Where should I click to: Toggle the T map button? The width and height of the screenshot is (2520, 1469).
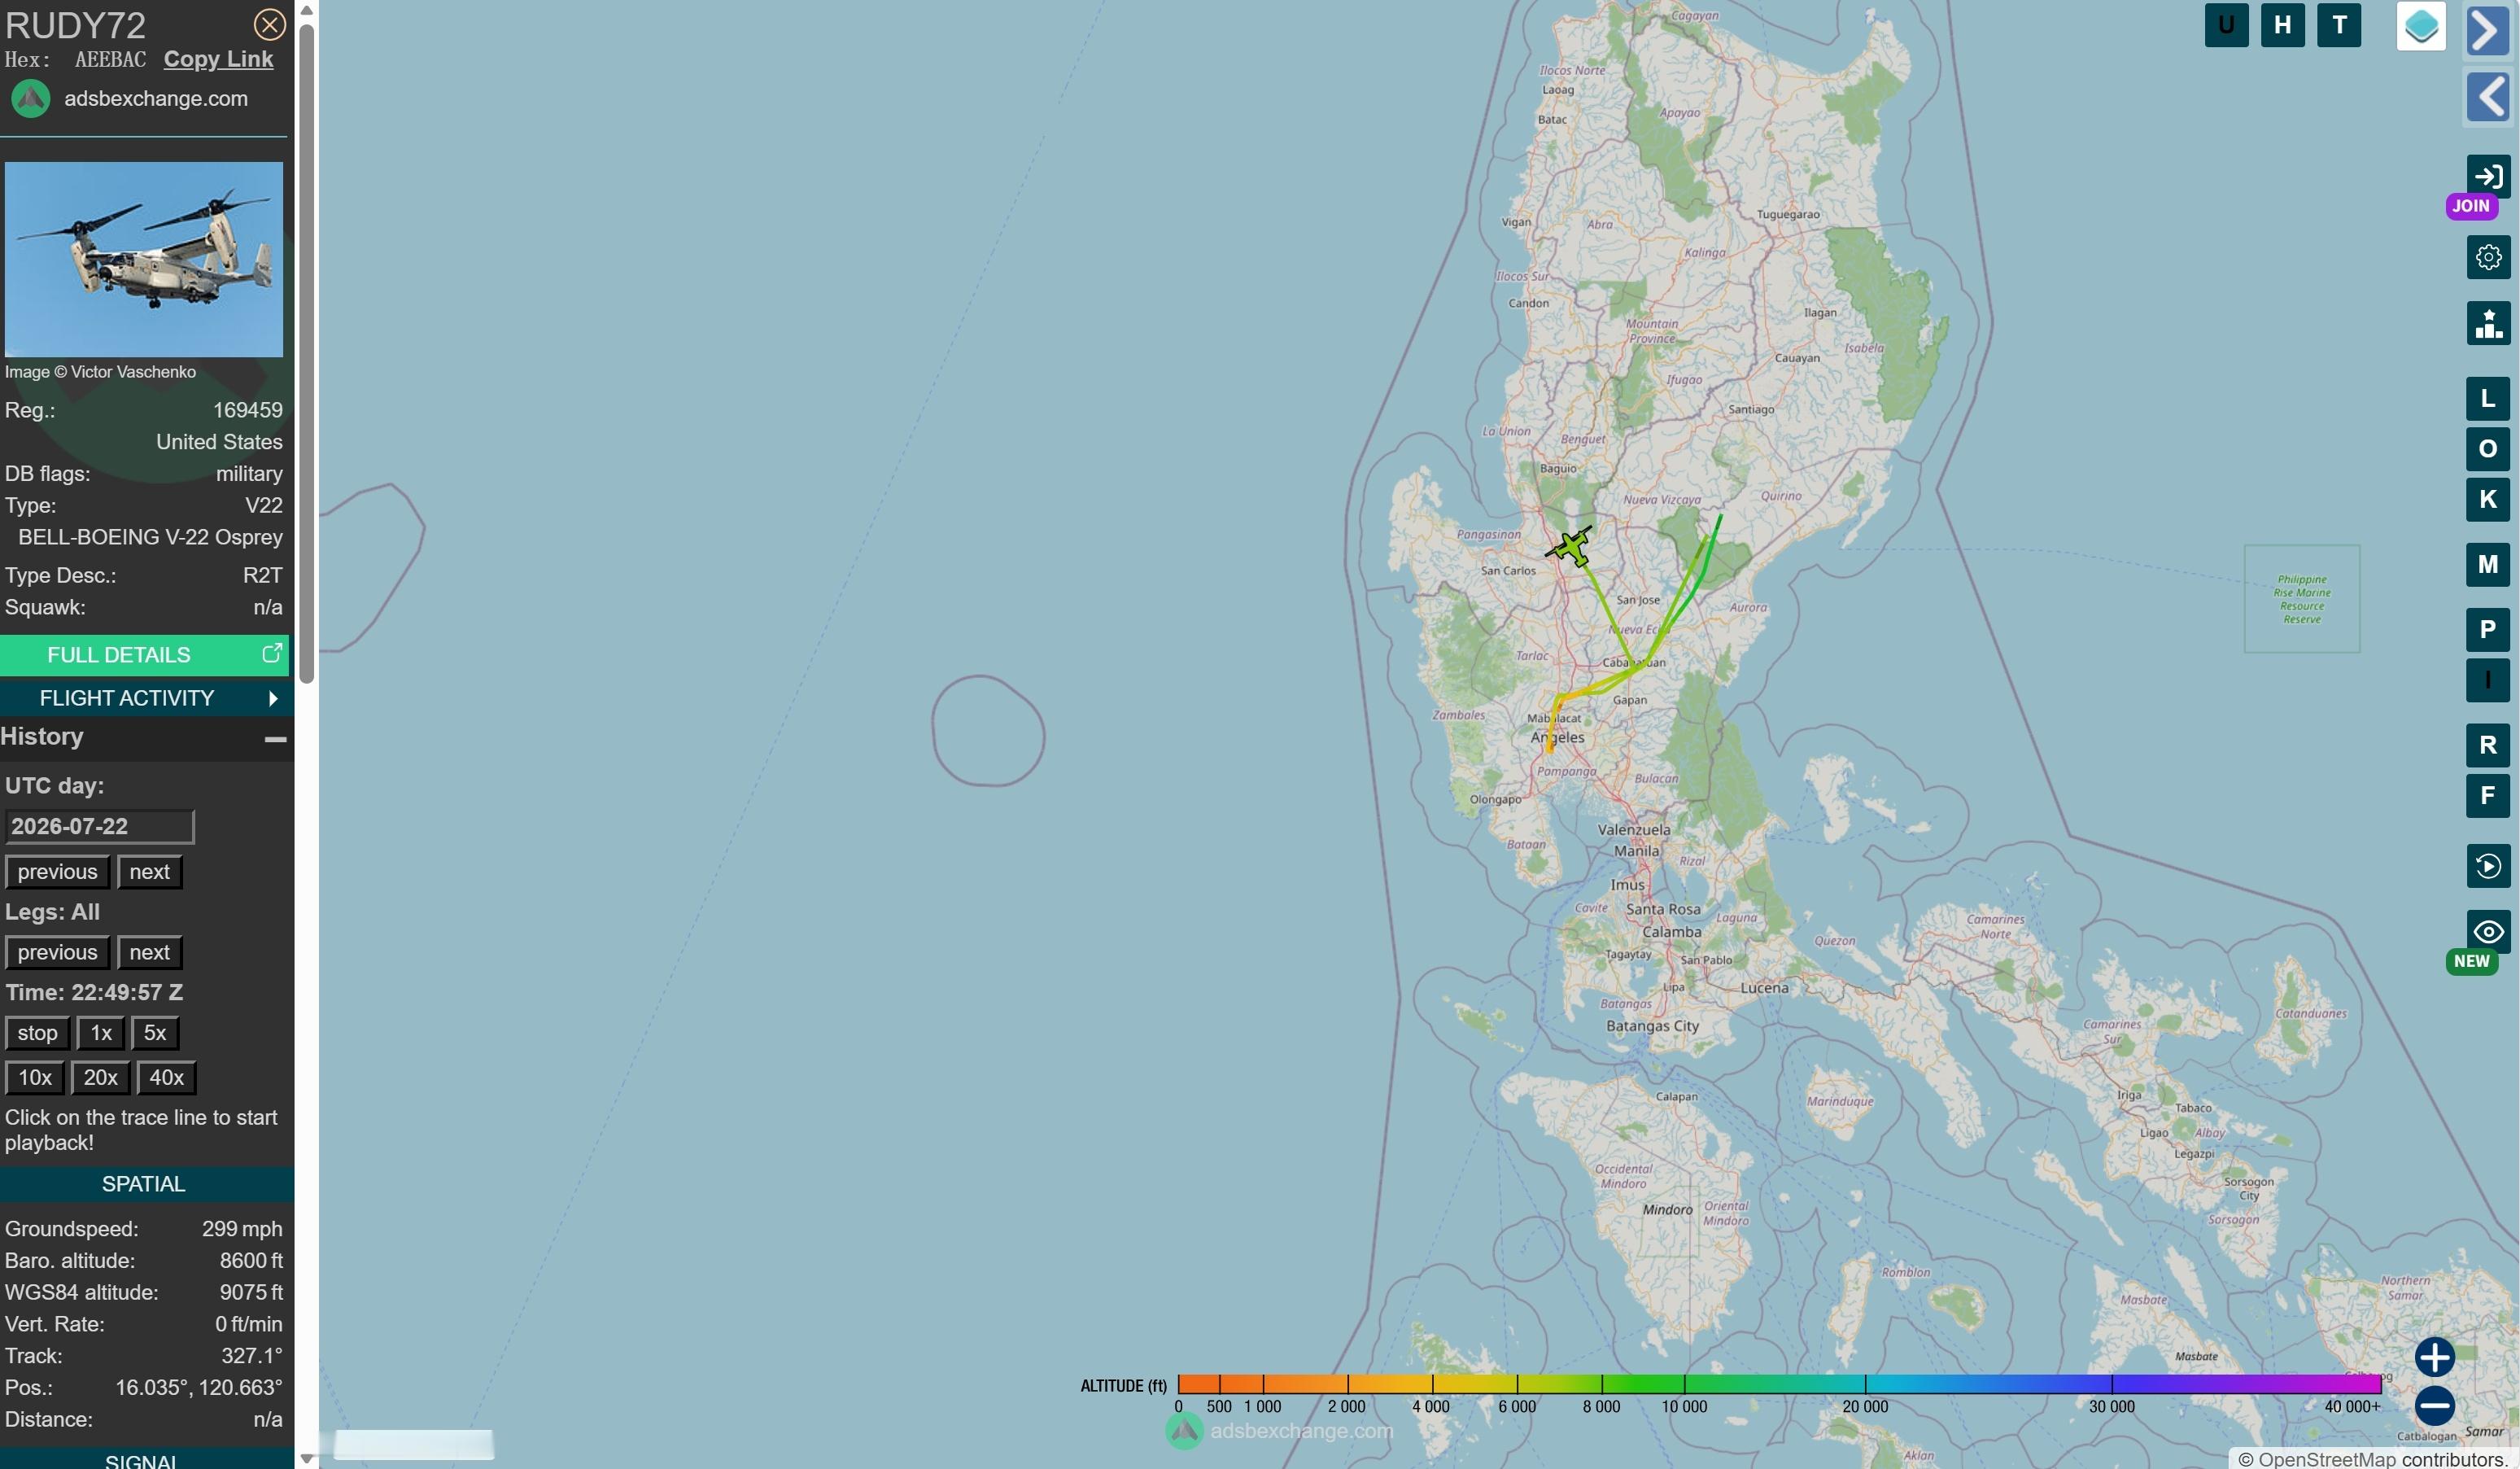(2339, 25)
